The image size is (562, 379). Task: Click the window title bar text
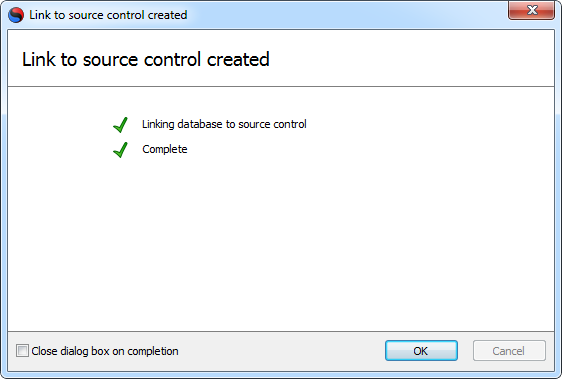[108, 15]
